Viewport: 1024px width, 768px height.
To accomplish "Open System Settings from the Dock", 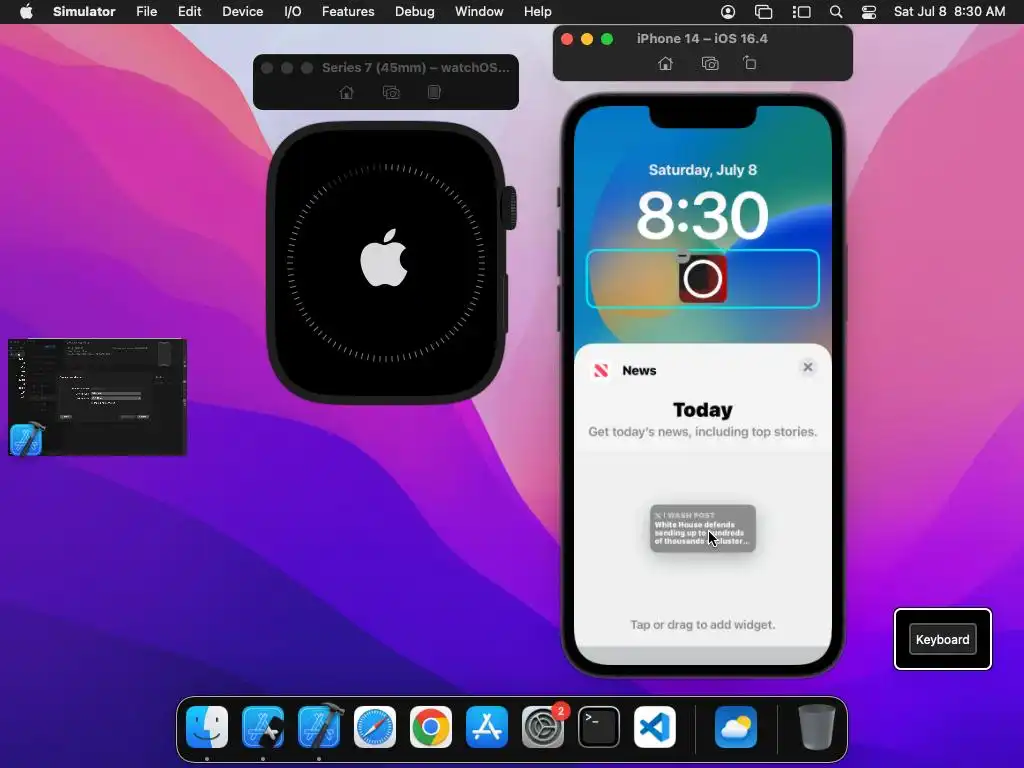I will [x=543, y=727].
